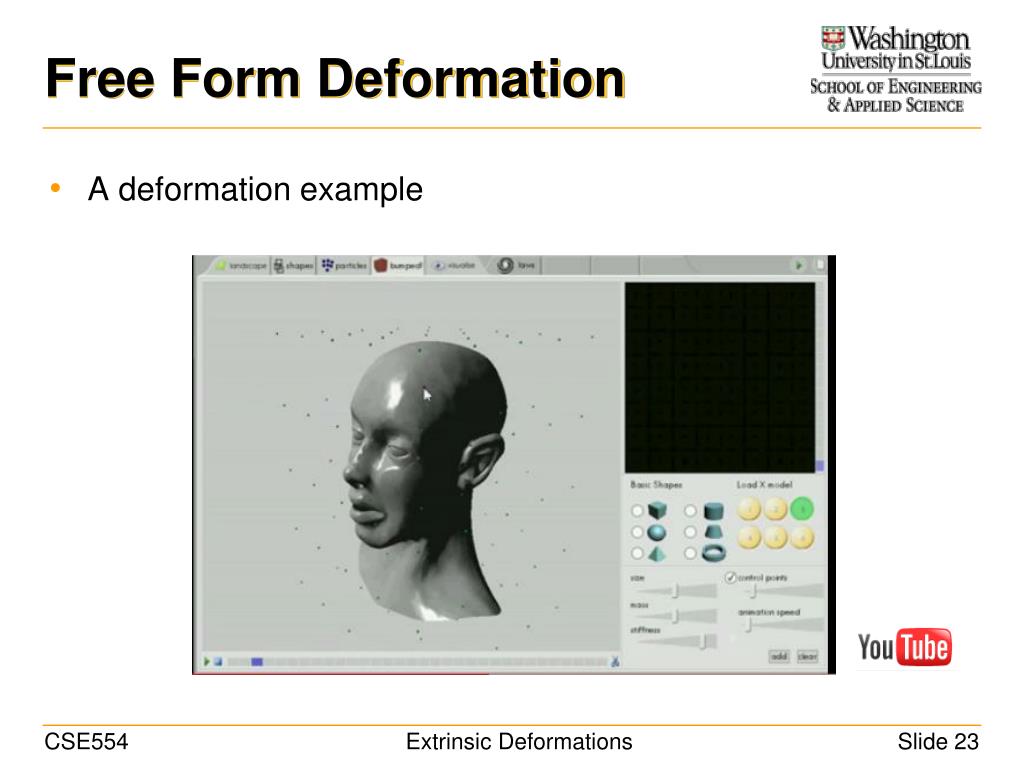The image size is (1024, 768).
Task: Click the black texture preview panel
Action: coord(720,377)
